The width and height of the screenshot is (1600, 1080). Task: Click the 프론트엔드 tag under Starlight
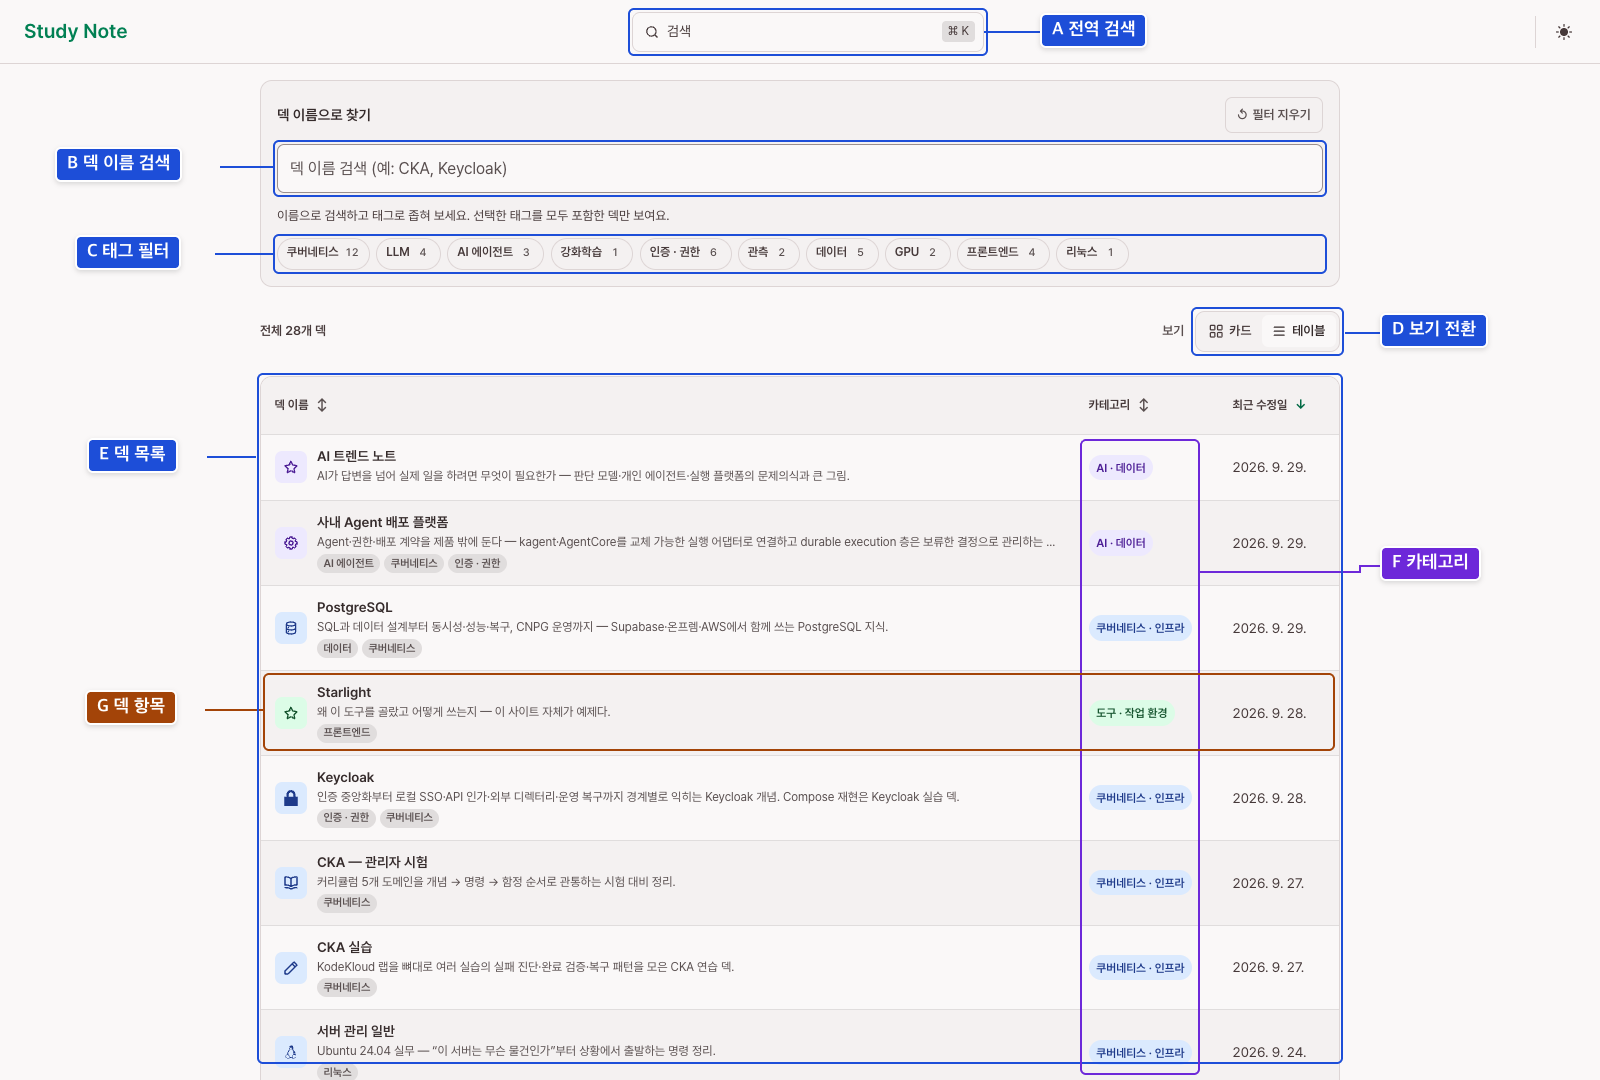[x=347, y=733]
